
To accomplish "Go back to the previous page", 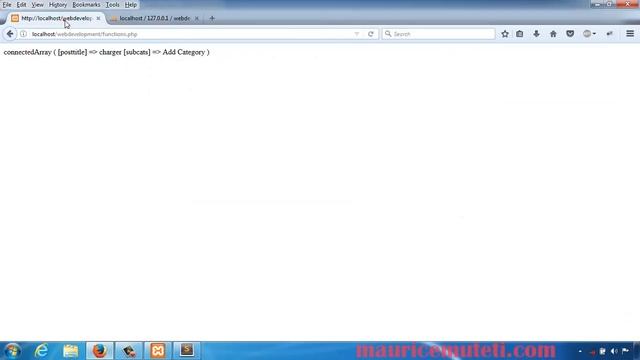I will coord(10,34).
